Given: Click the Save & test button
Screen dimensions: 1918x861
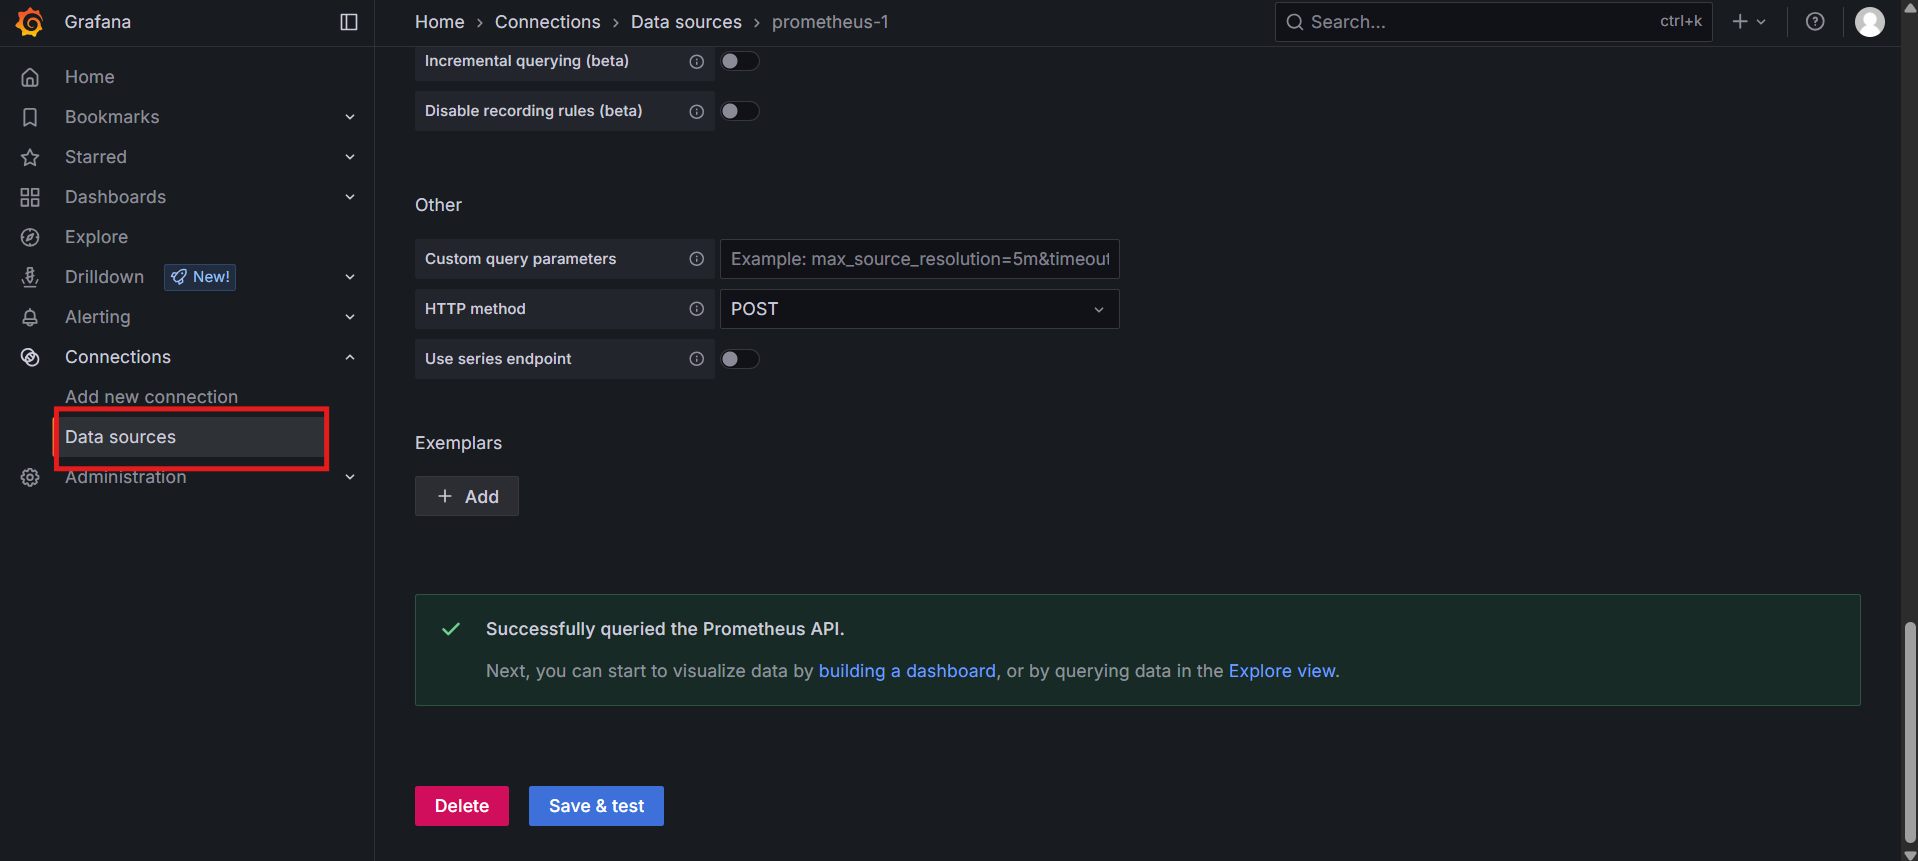Looking at the screenshot, I should [x=596, y=806].
